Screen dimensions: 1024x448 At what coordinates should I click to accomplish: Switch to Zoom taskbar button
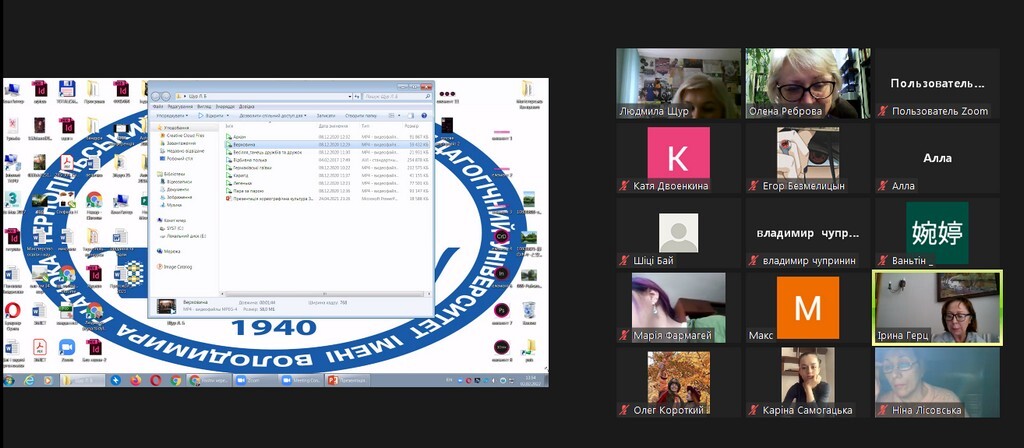256,380
